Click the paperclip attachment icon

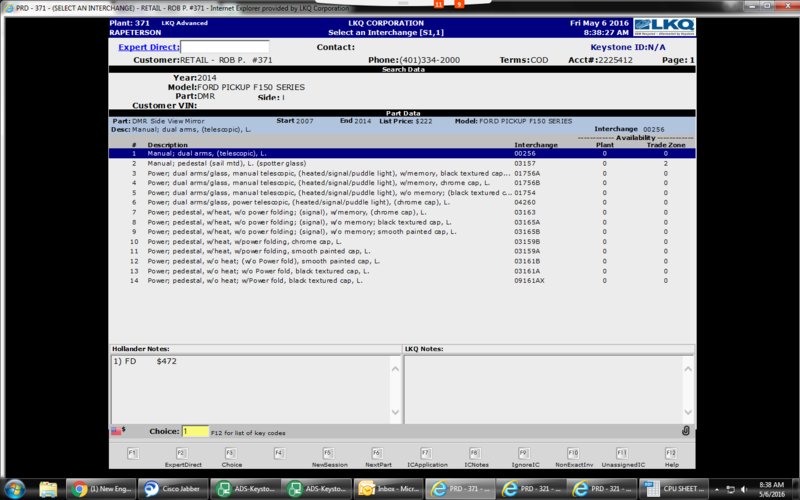coord(686,431)
